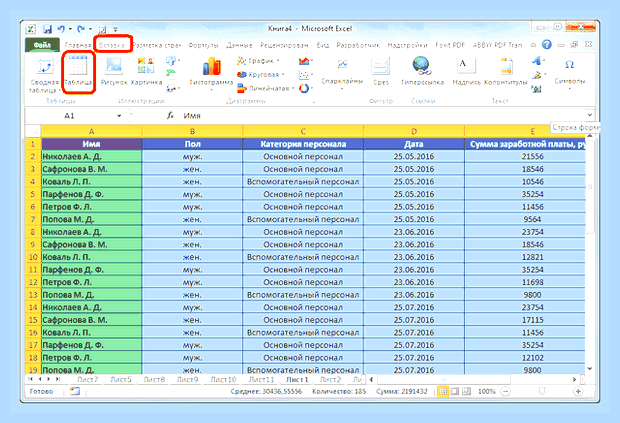Viewport: 620px width, 423px height.
Task: Switch to Page Layout view in status bar
Action: tap(455, 391)
